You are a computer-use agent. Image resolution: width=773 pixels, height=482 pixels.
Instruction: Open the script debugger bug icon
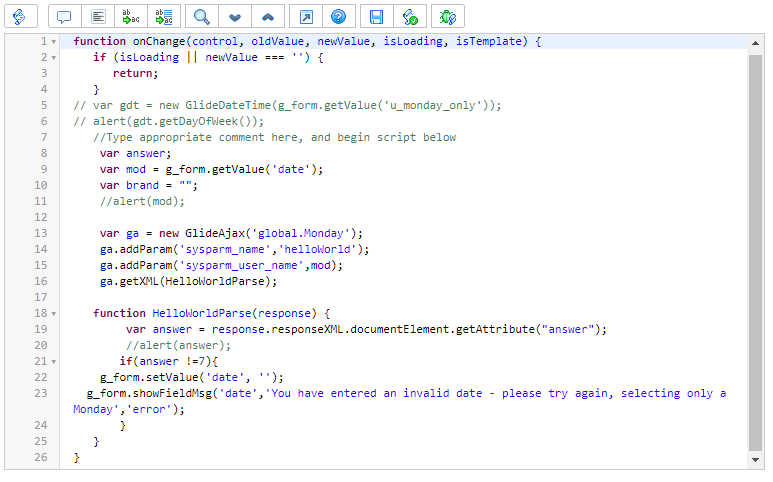pyautogui.click(x=448, y=17)
